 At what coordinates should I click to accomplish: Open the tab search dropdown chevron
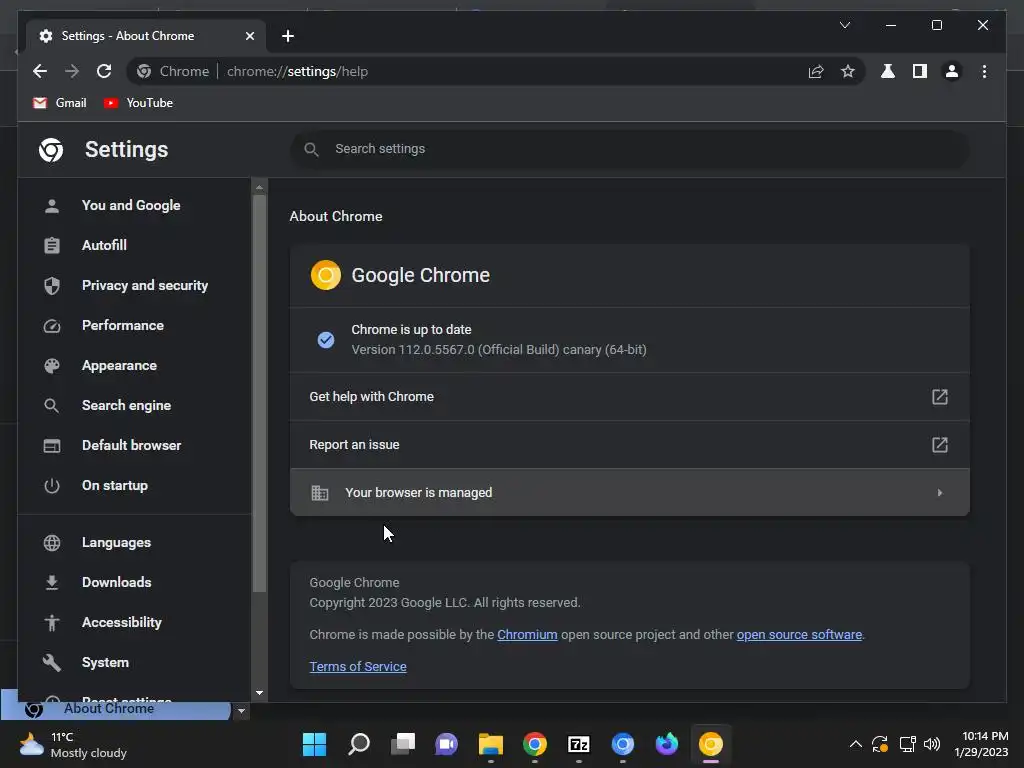point(844,25)
